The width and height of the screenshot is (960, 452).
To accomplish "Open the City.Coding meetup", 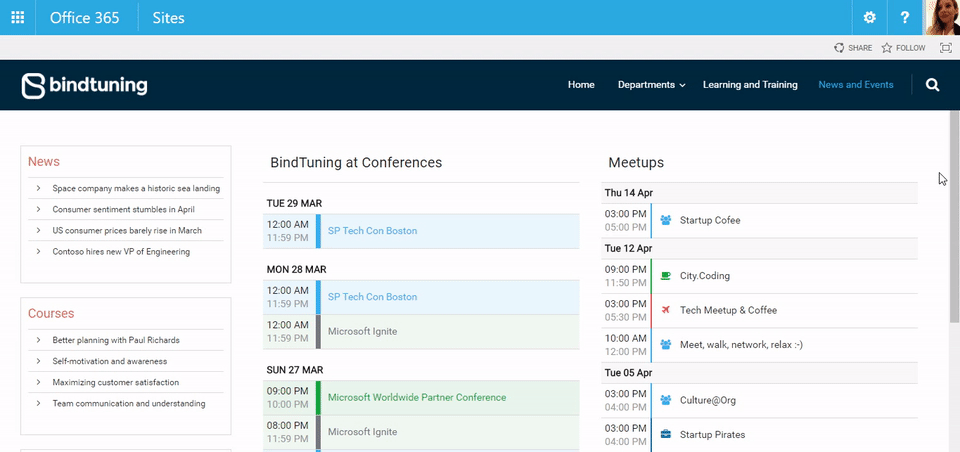I will [x=705, y=276].
